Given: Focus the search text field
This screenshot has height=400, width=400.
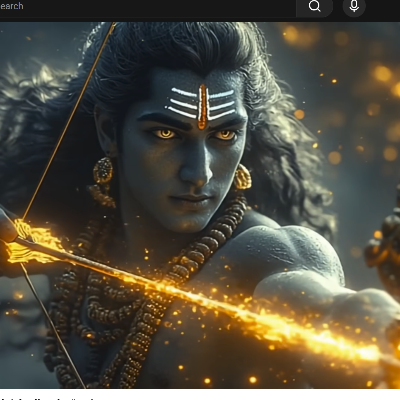Looking at the screenshot, I should pyautogui.click(x=148, y=6).
